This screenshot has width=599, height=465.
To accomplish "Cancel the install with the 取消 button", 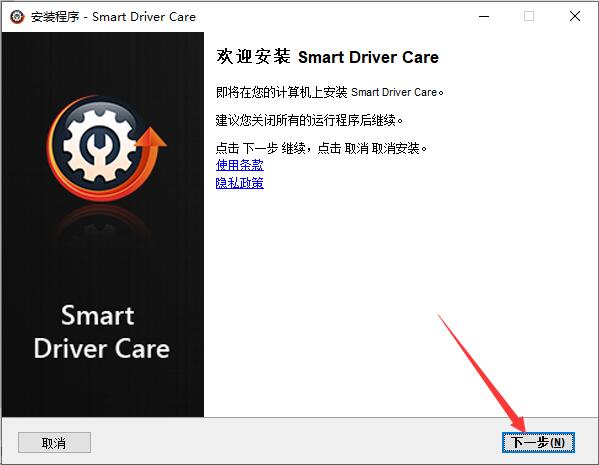I will pos(54,443).
